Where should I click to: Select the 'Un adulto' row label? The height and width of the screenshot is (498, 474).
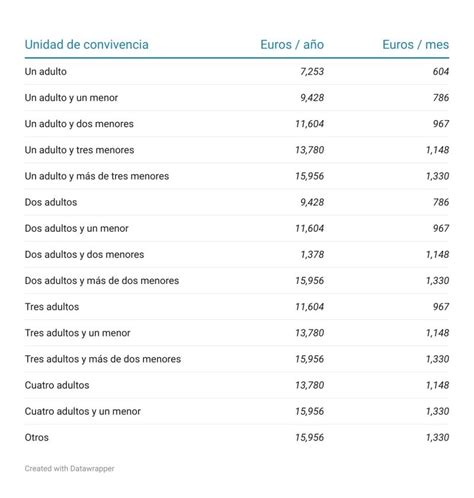[46, 72]
